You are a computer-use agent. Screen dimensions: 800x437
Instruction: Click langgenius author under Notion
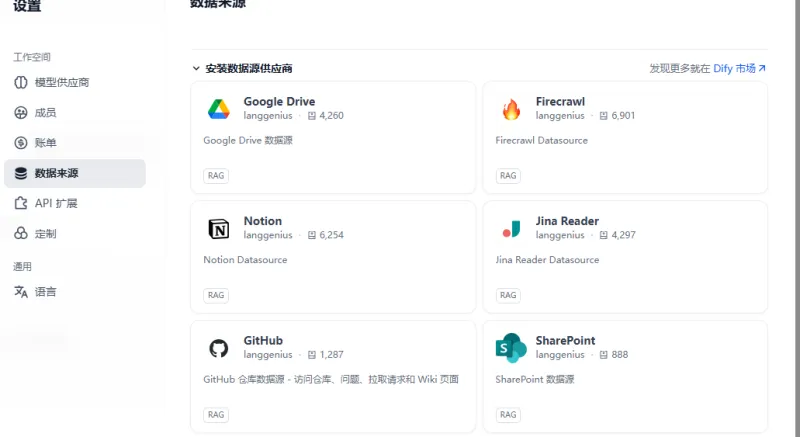(268, 235)
